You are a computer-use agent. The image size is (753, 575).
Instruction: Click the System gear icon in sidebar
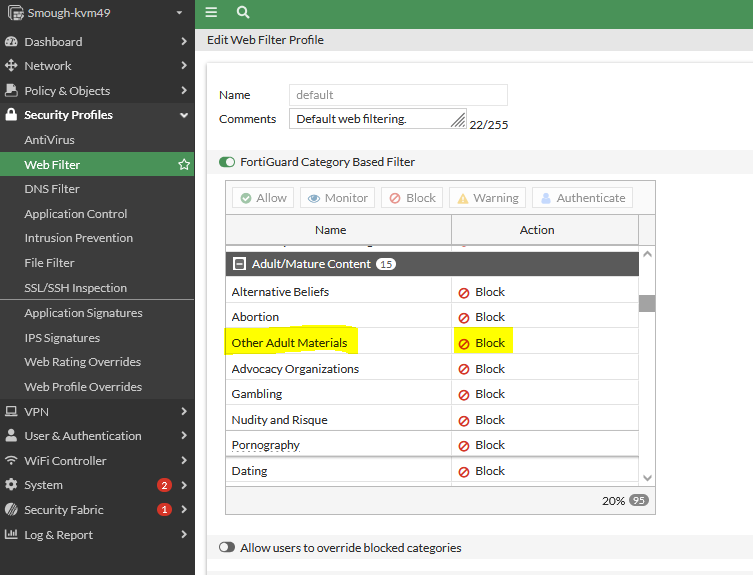pos(12,485)
